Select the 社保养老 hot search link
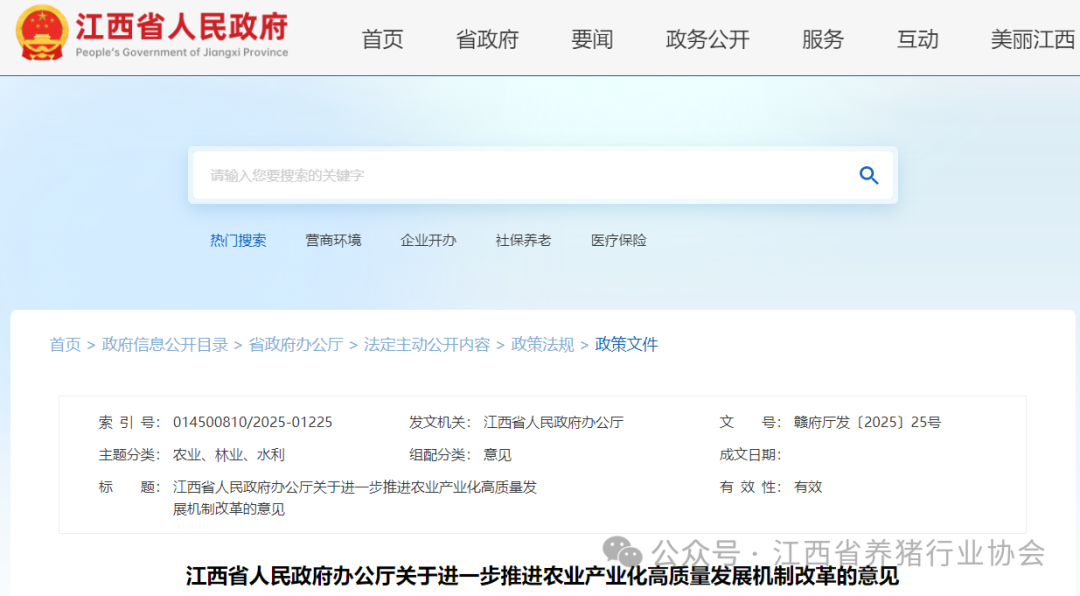Viewport: 1080px width, 596px height. click(x=523, y=241)
